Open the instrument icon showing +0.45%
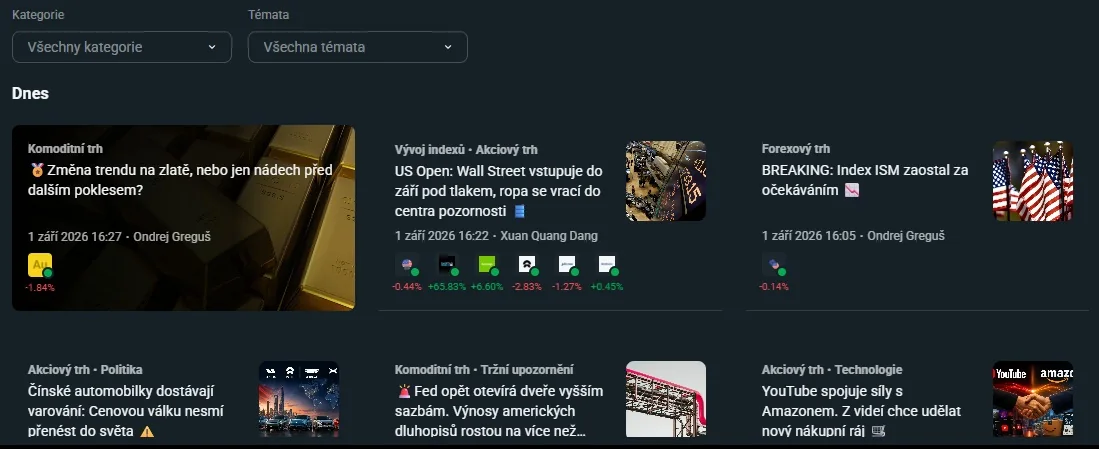The image size is (1099, 449). click(606, 265)
